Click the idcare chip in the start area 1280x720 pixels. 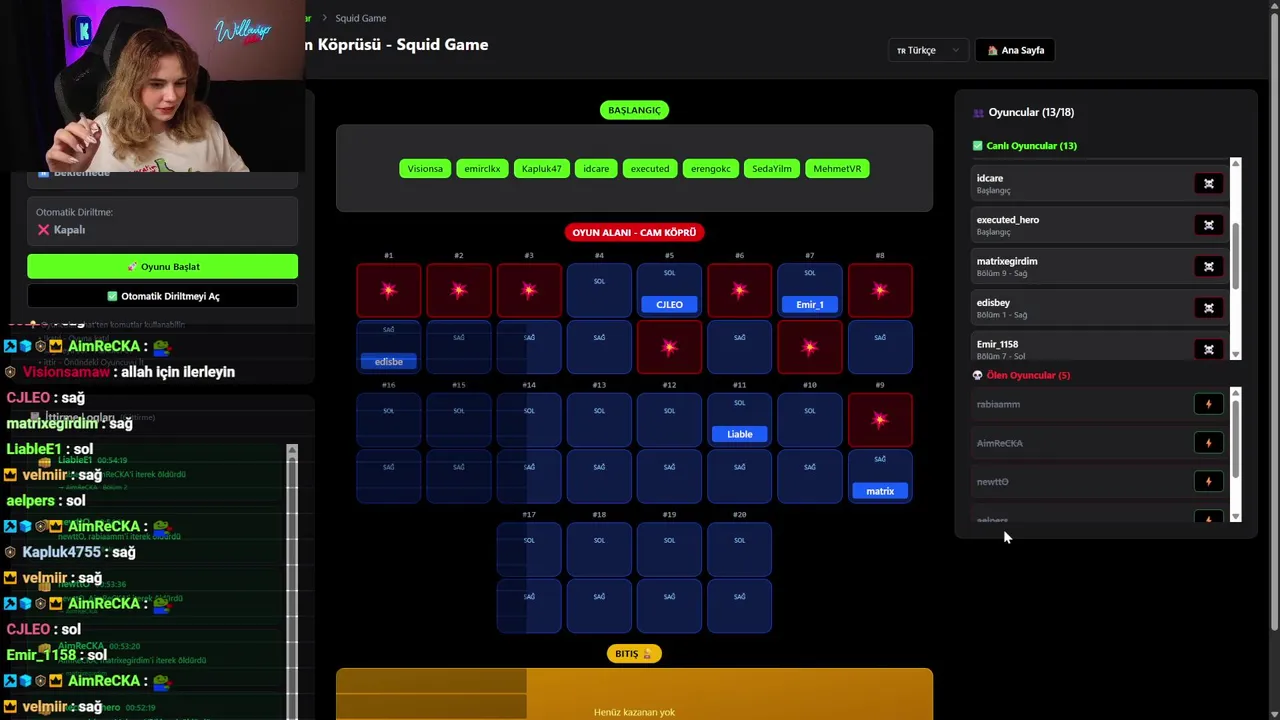[596, 169]
